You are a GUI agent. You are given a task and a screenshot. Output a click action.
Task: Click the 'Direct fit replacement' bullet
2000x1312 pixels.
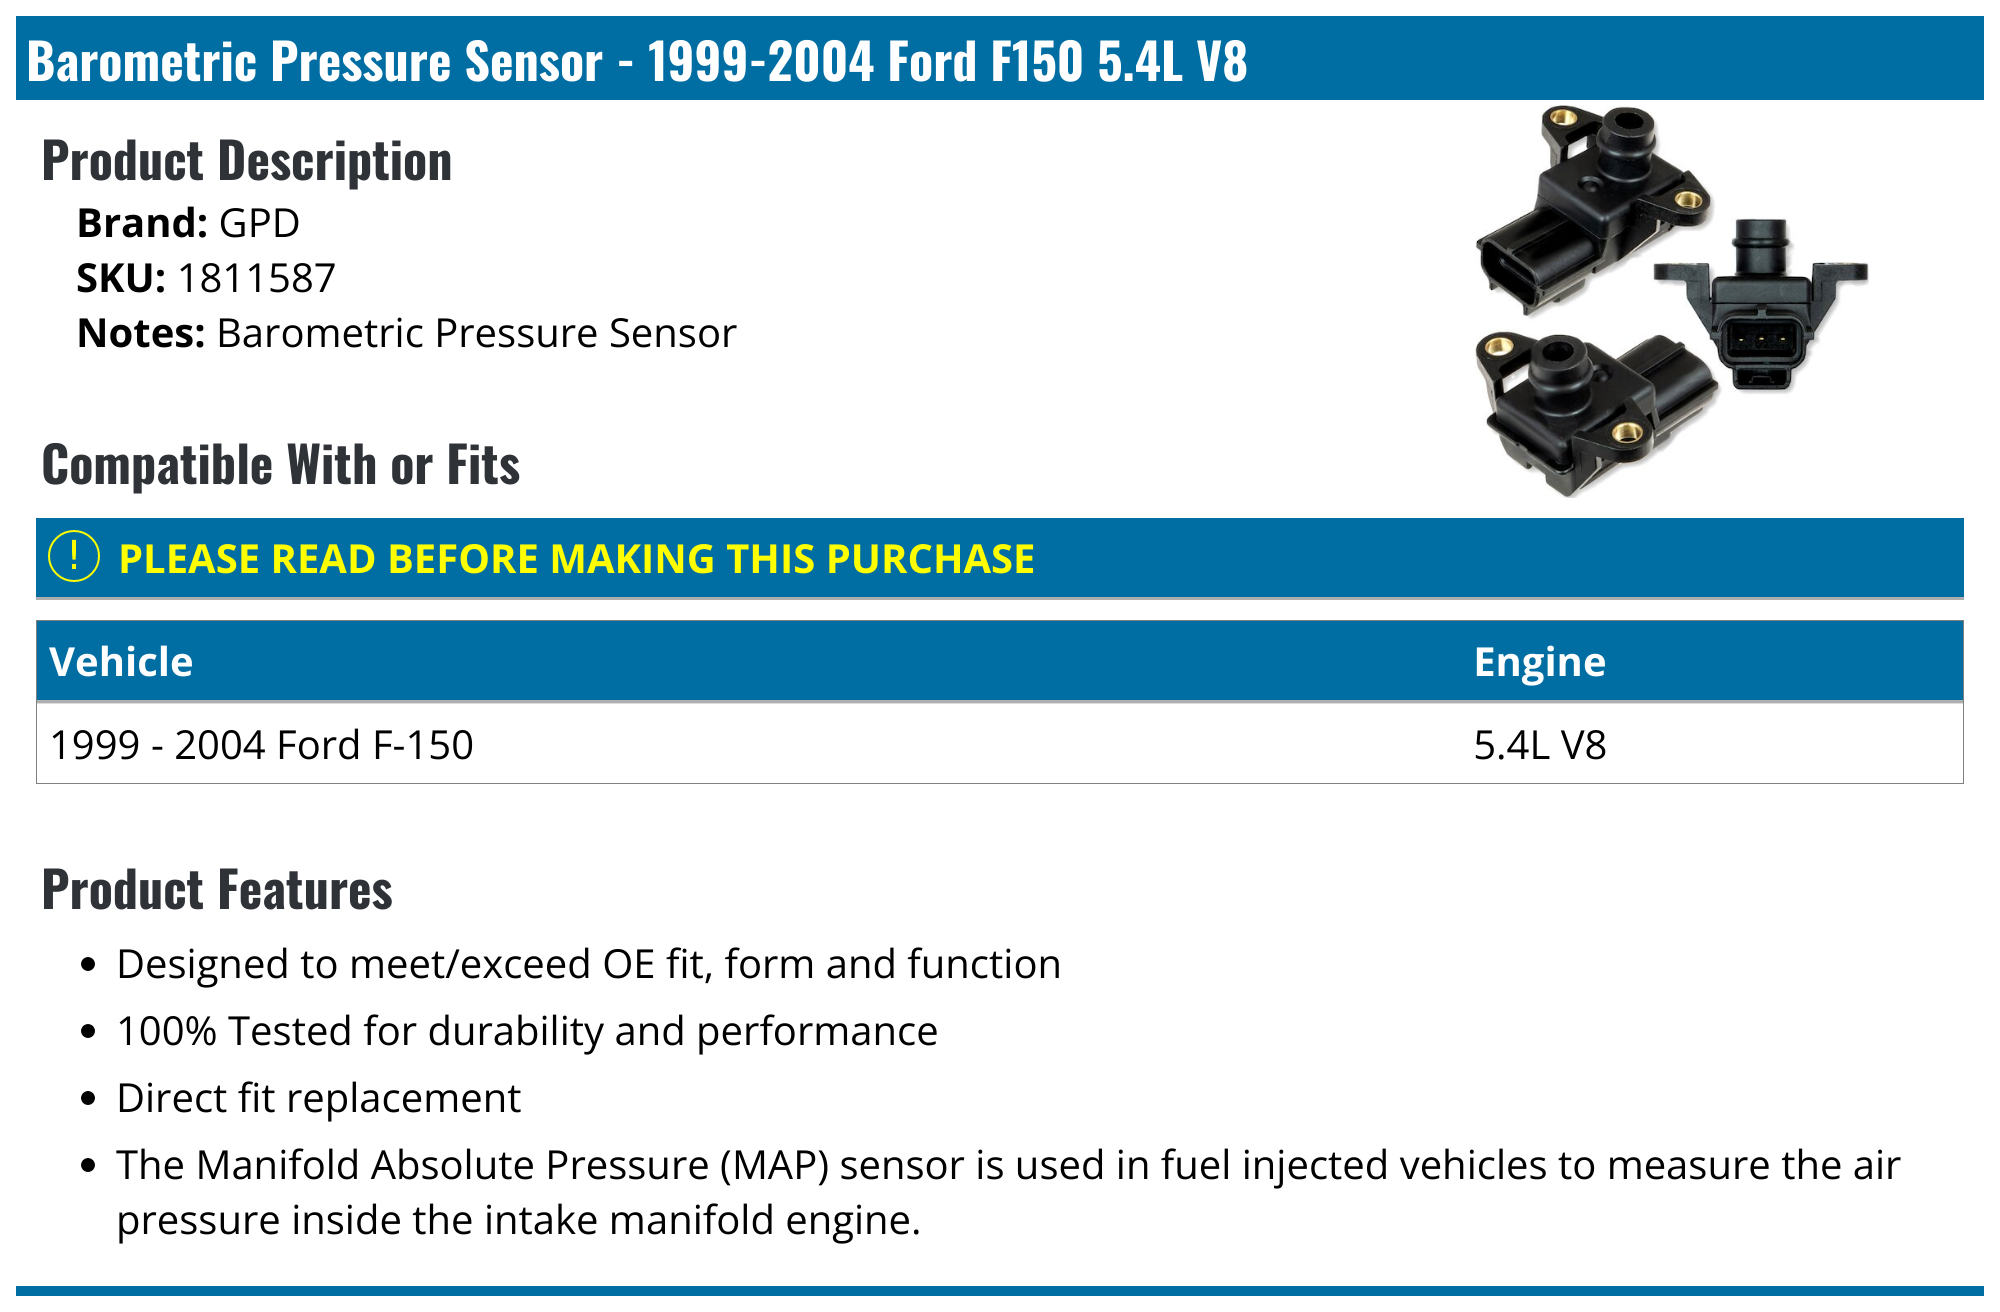[318, 1098]
